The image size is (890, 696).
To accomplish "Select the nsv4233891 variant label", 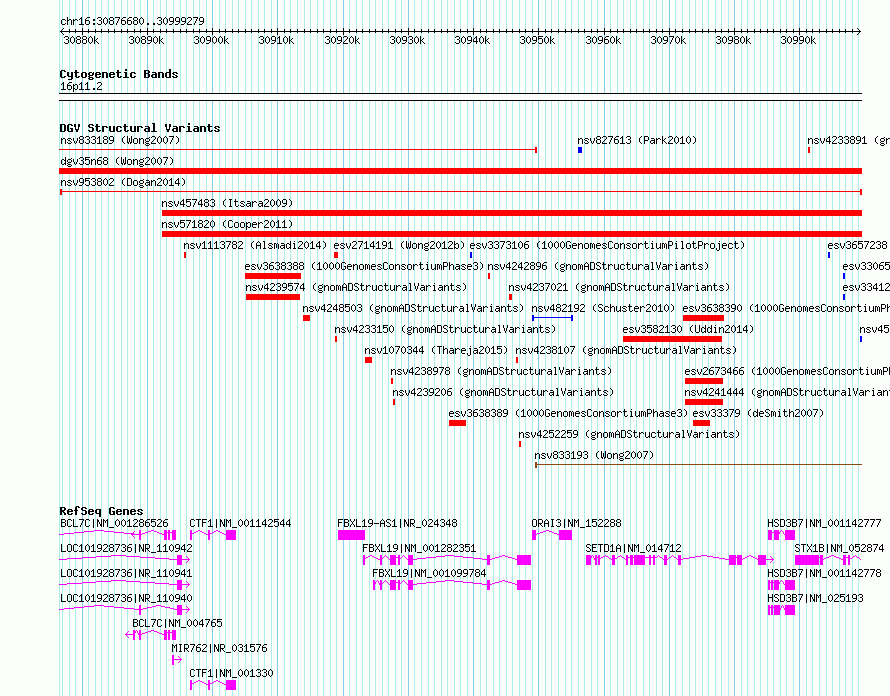I will click(849, 140).
